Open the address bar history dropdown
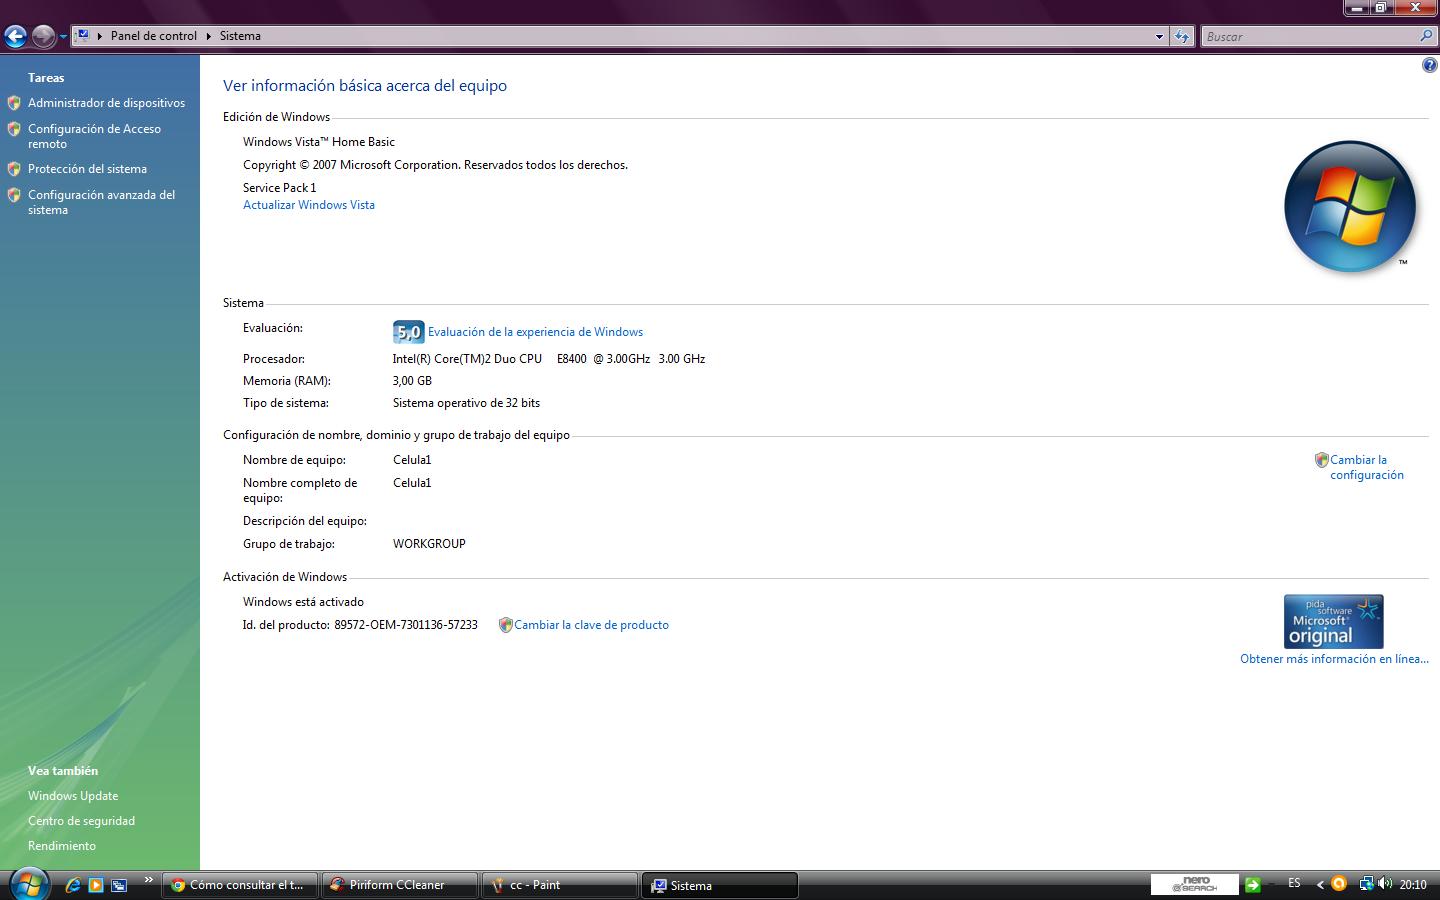The width and height of the screenshot is (1440, 900). click(1159, 36)
